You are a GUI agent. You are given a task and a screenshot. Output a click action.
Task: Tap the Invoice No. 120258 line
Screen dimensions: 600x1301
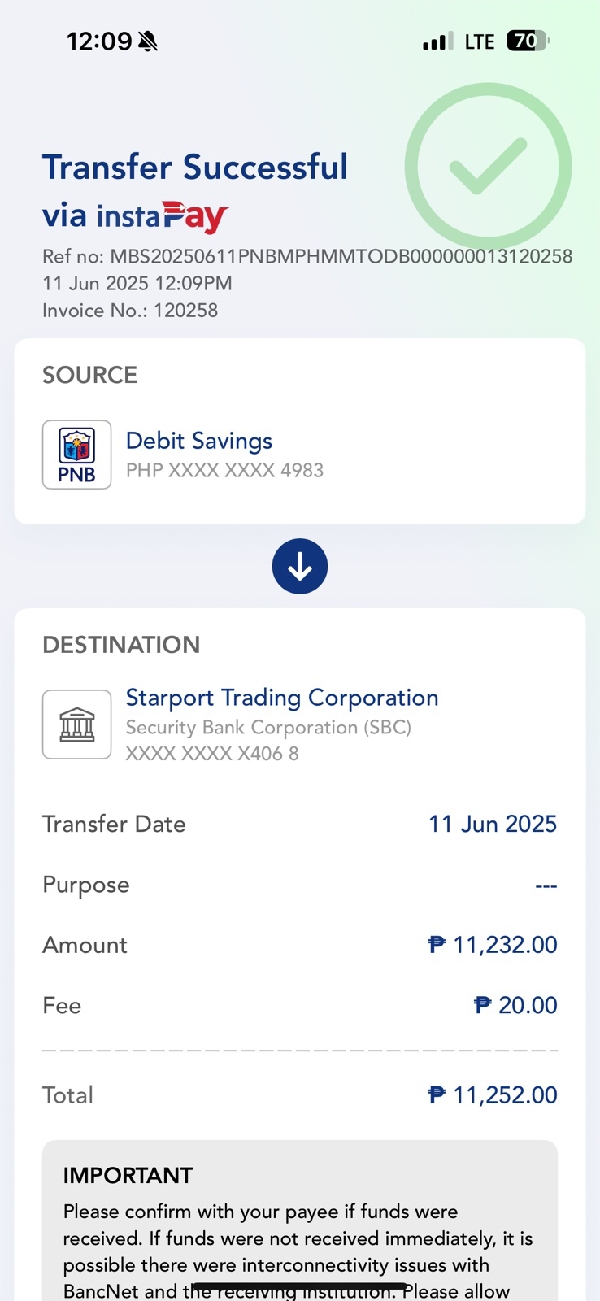coord(130,310)
